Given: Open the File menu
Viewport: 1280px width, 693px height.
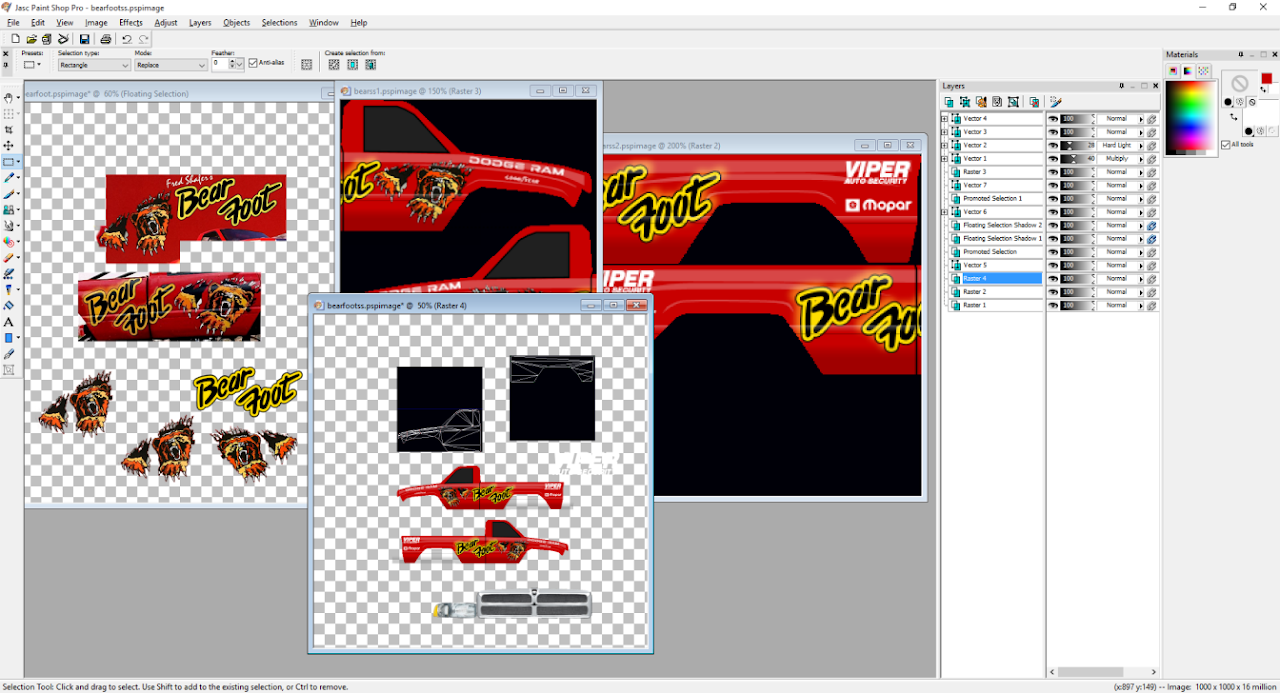Looking at the screenshot, I should 14,22.
